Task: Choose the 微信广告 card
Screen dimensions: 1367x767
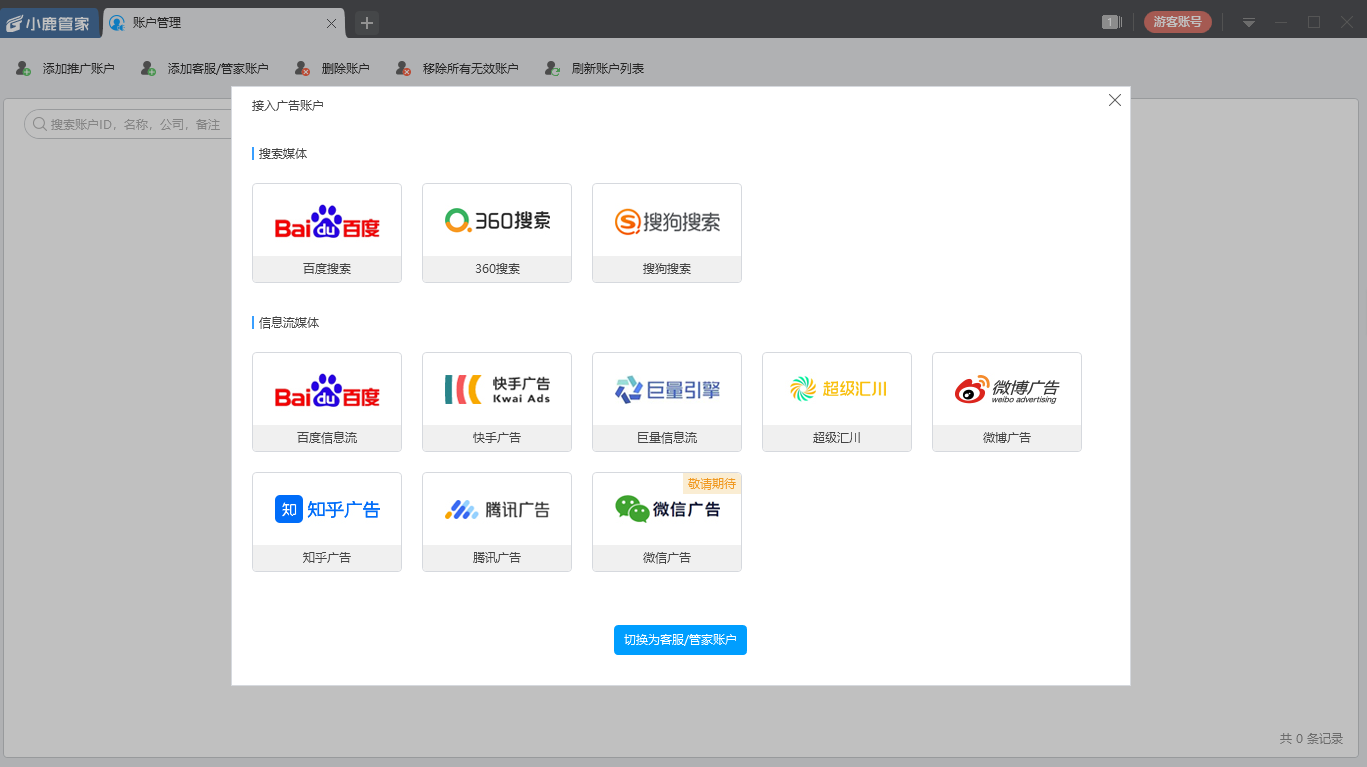Action: coord(667,522)
